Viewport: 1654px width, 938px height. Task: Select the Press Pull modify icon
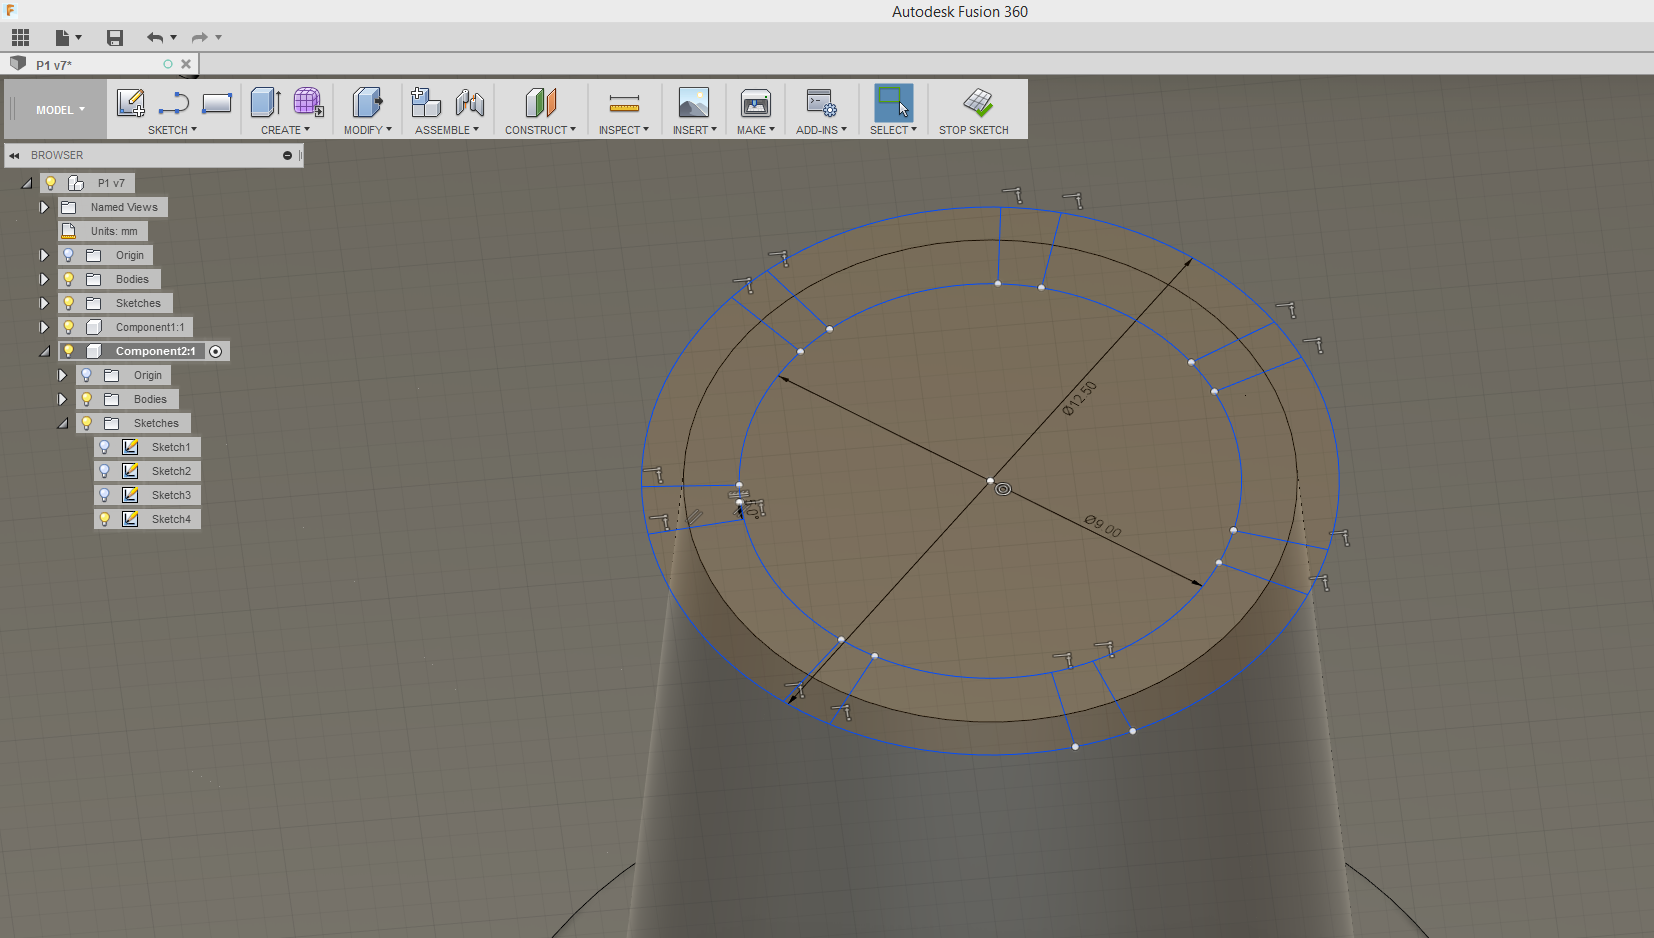click(x=367, y=103)
